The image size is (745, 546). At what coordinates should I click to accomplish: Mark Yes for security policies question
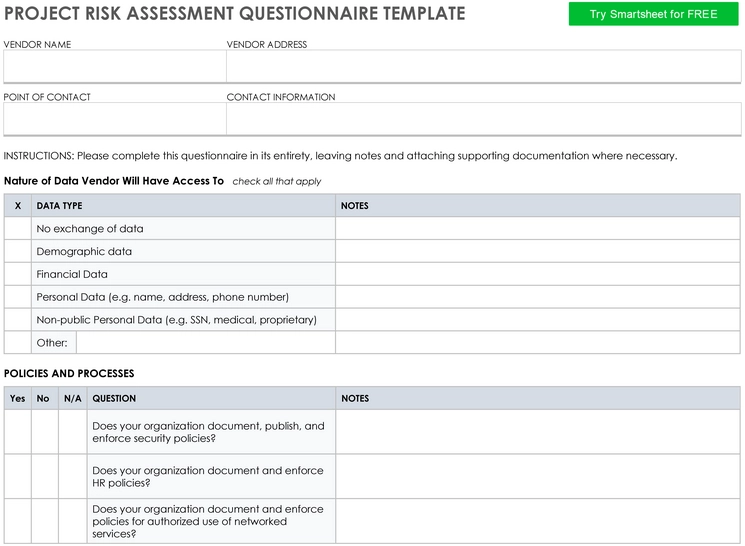(x=18, y=432)
